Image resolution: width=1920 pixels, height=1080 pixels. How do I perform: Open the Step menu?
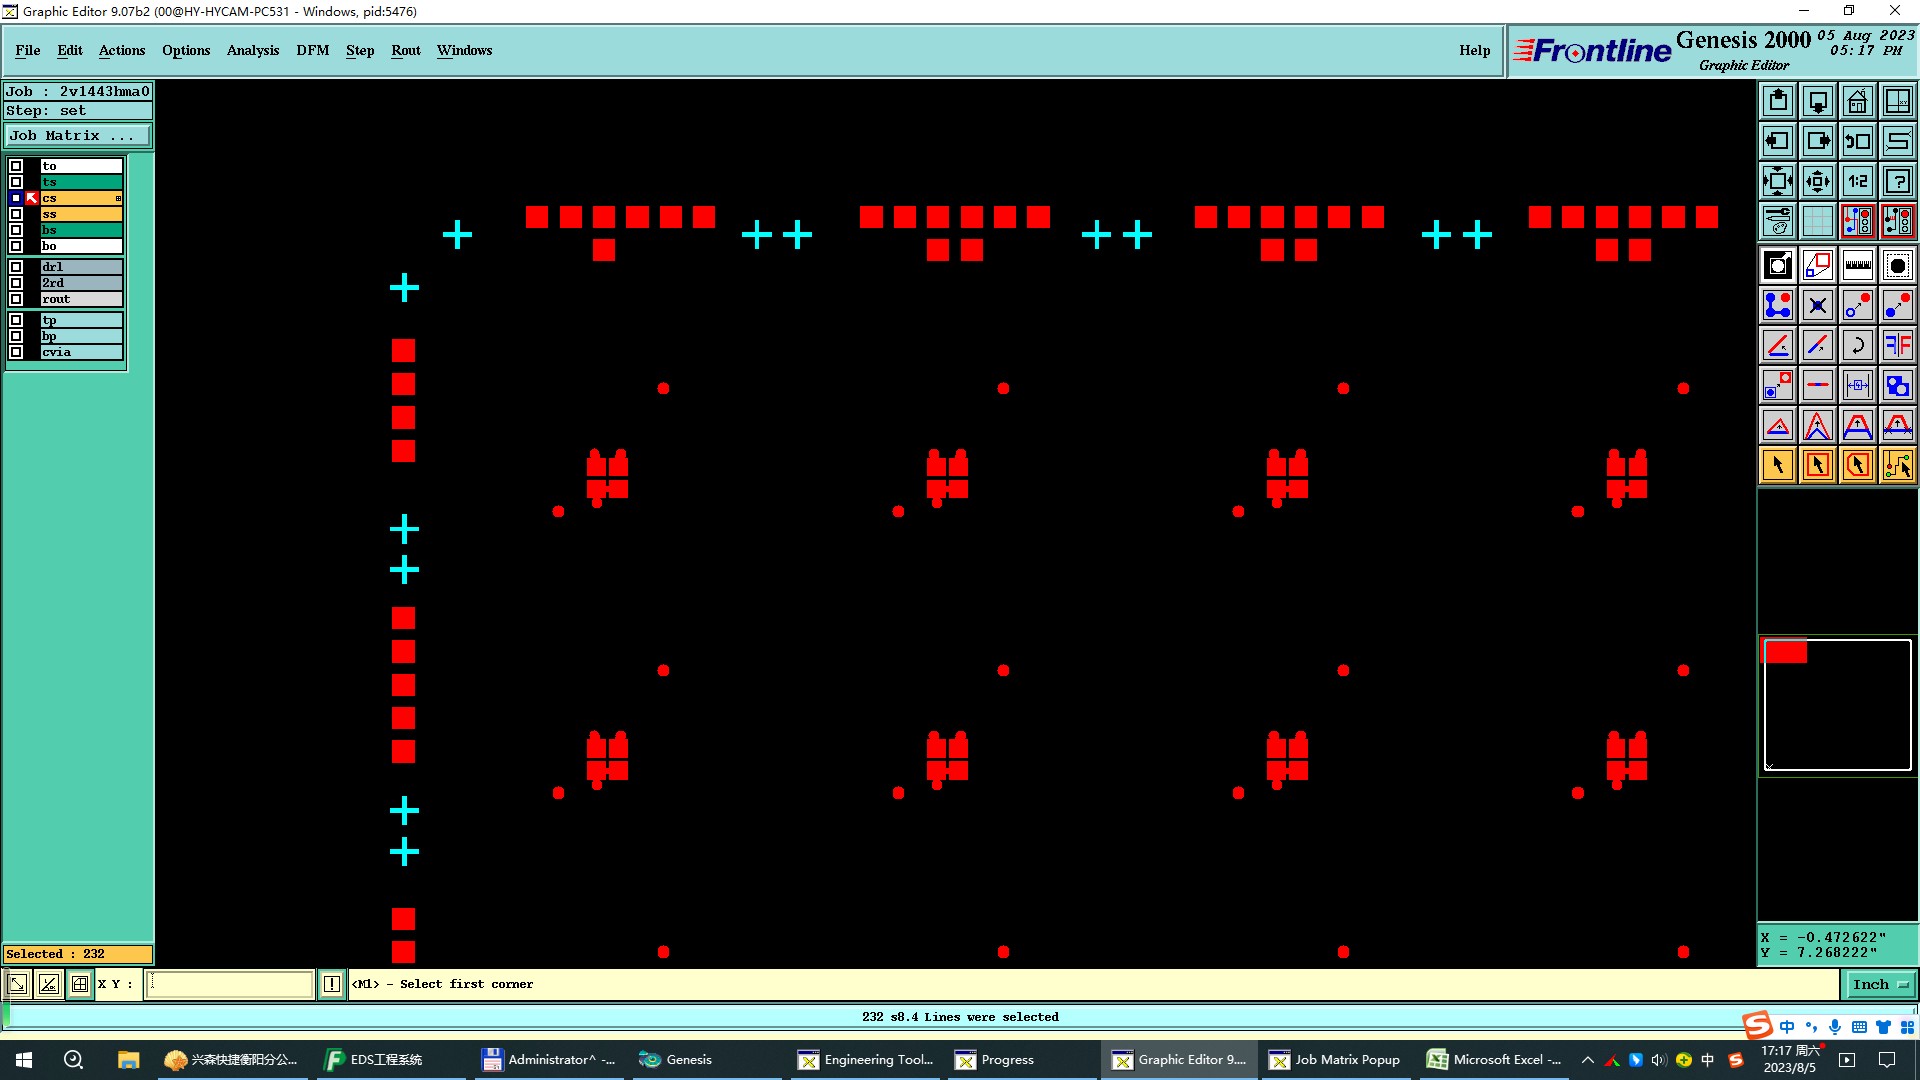tap(360, 50)
